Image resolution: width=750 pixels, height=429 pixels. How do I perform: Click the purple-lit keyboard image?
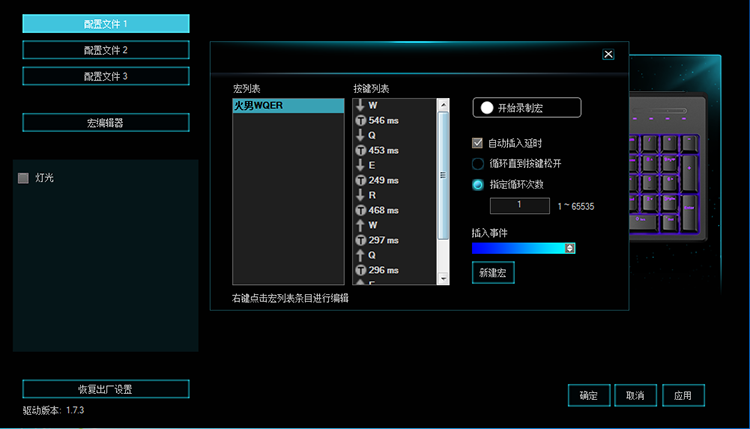668,167
